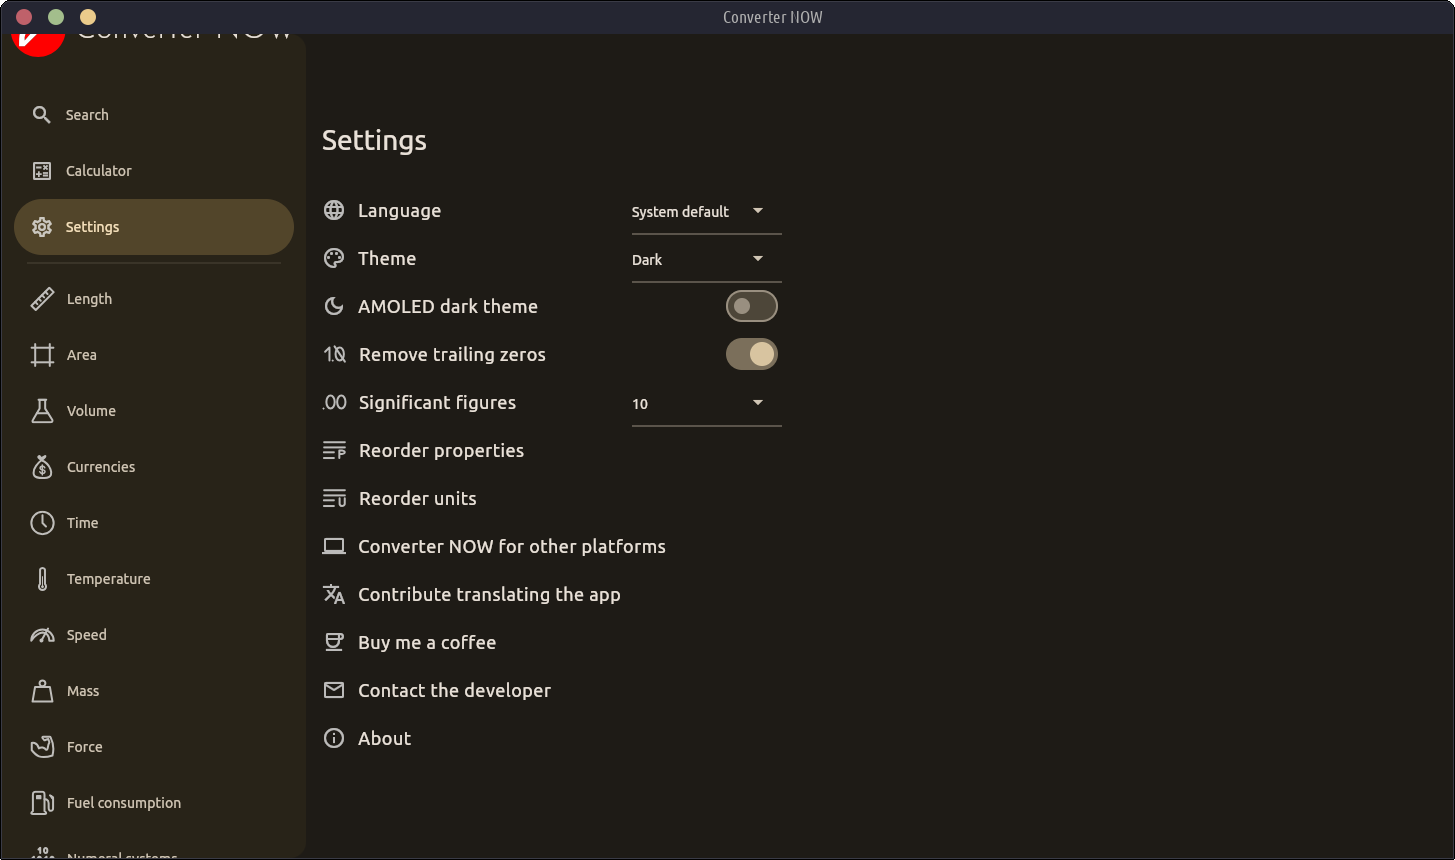The width and height of the screenshot is (1455, 860).
Task: Click the Settings gear icon in sidebar
Action: [41, 227]
